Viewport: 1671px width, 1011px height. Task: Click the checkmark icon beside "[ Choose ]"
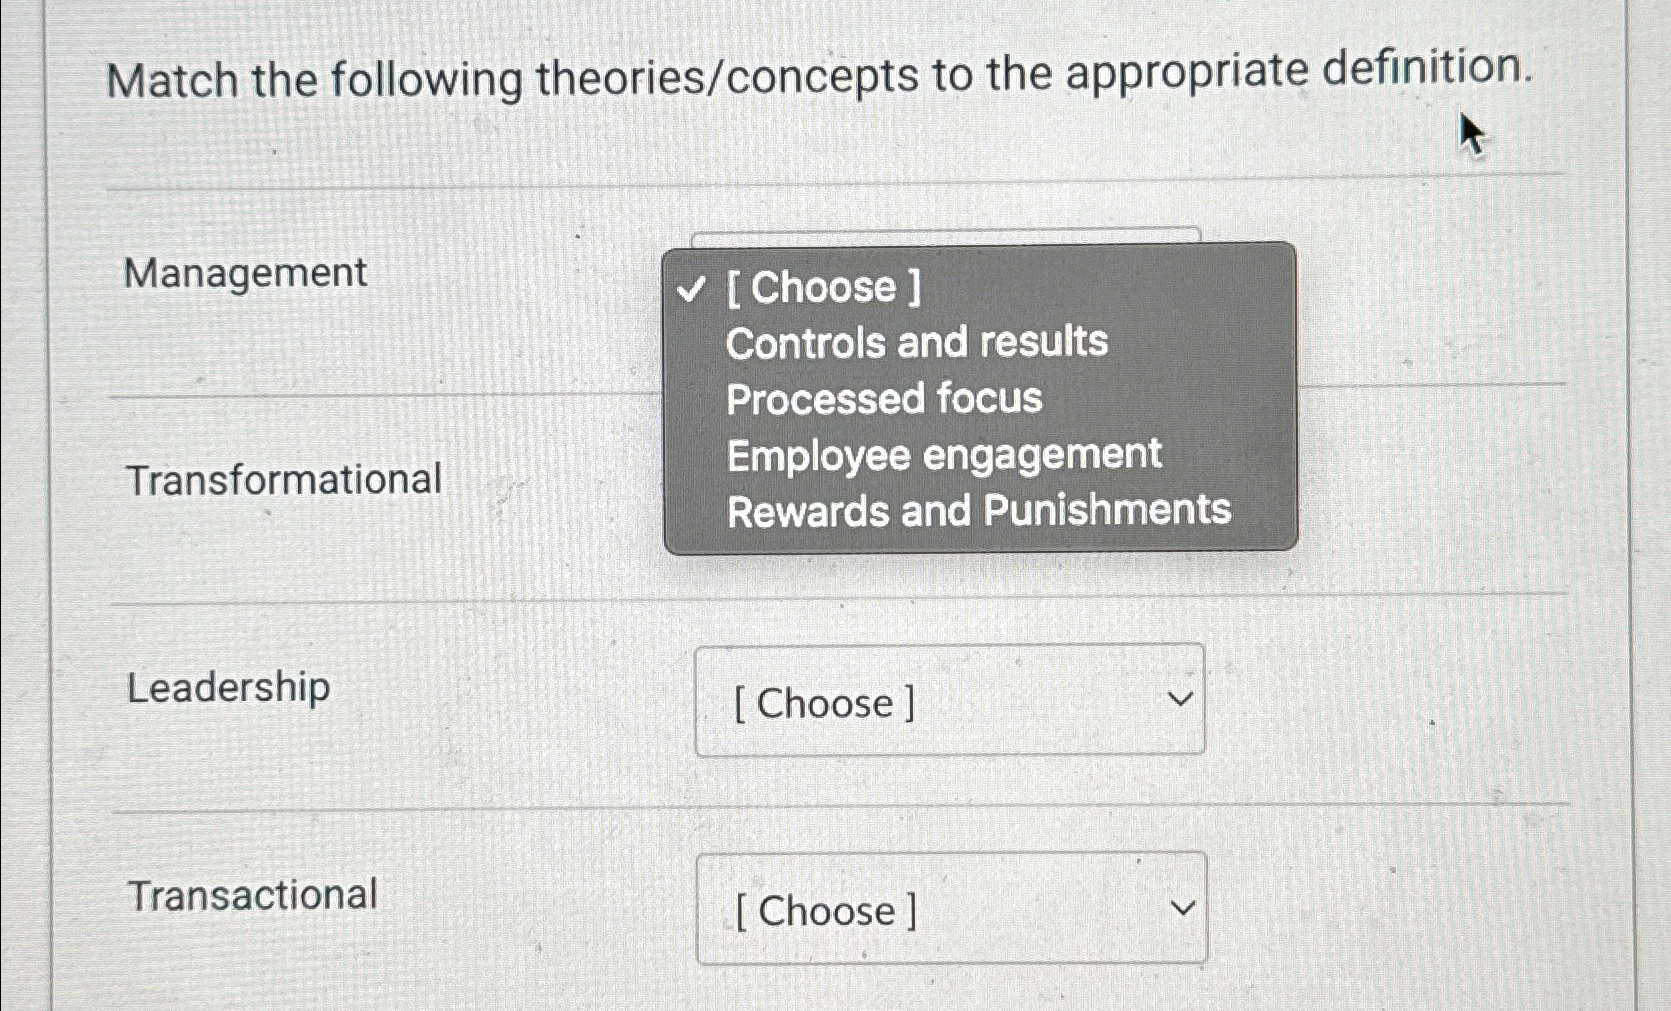pyautogui.click(x=690, y=290)
